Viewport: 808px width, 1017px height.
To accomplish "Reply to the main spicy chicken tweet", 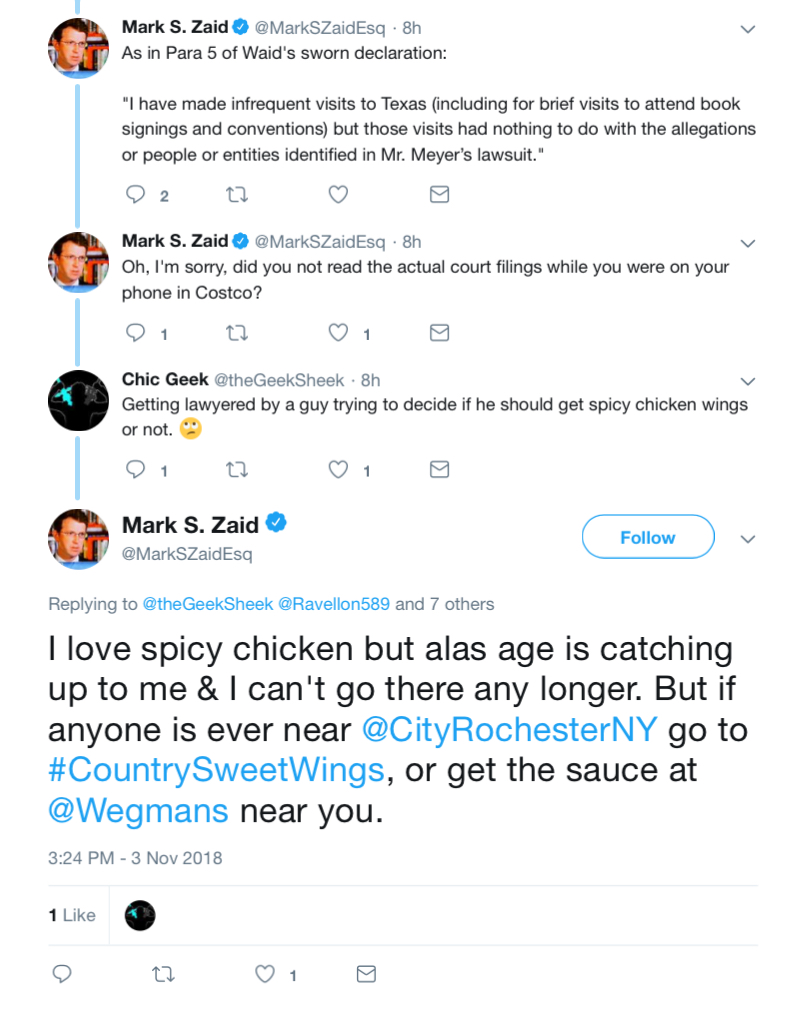I will click(62, 974).
